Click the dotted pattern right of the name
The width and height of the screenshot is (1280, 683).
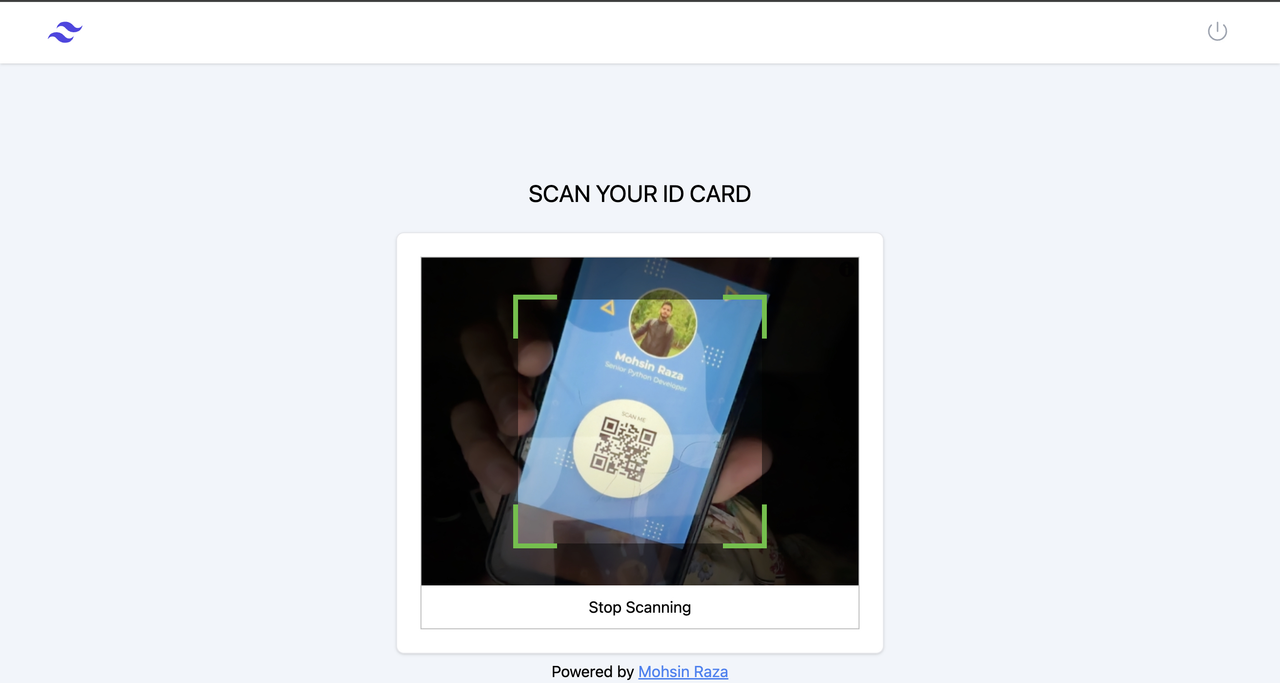[x=714, y=356]
